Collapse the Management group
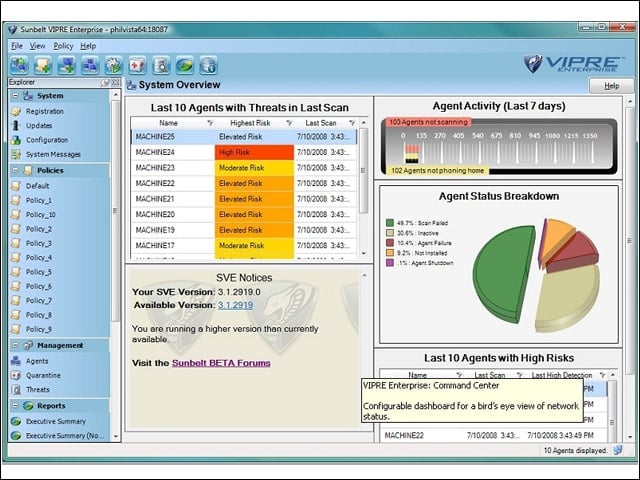This screenshot has width=640, height=480. 16,345
